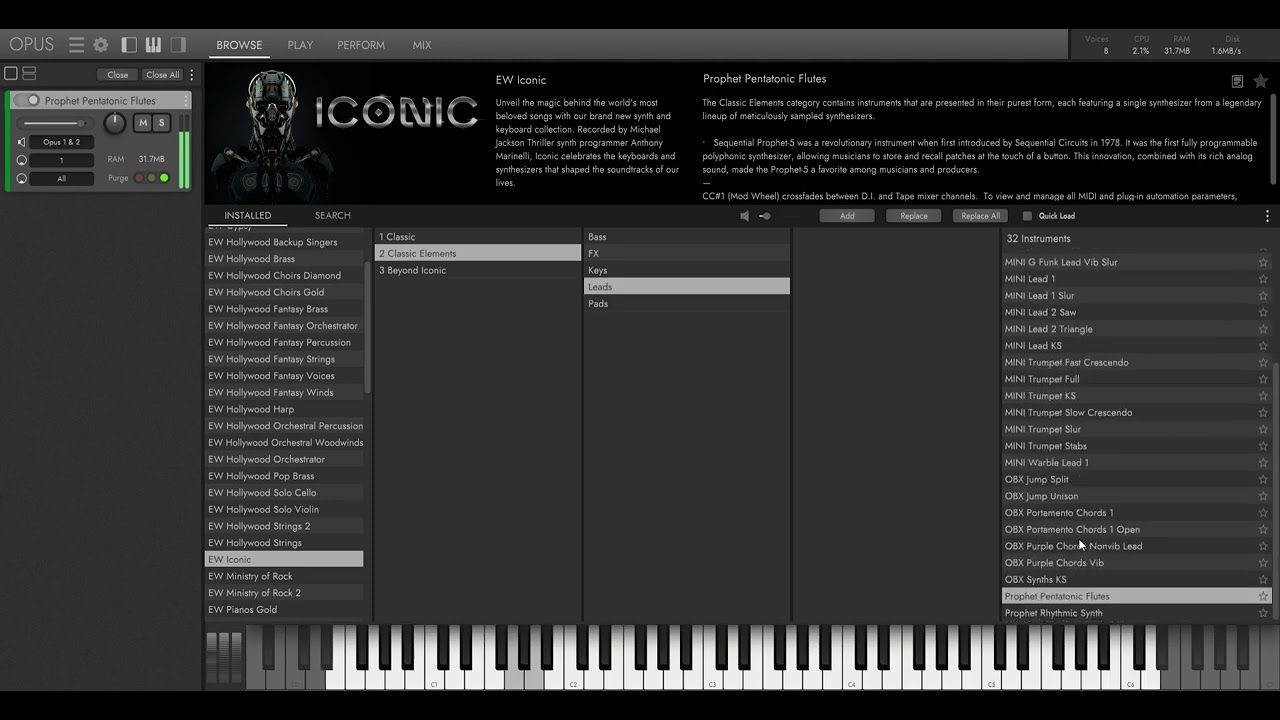Image resolution: width=1280 pixels, height=720 pixels.
Task: Star the MINI Trumpet Full instrument
Action: [1263, 379]
